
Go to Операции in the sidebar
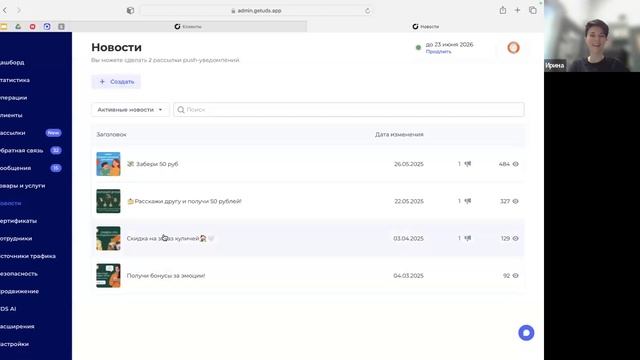pos(13,98)
